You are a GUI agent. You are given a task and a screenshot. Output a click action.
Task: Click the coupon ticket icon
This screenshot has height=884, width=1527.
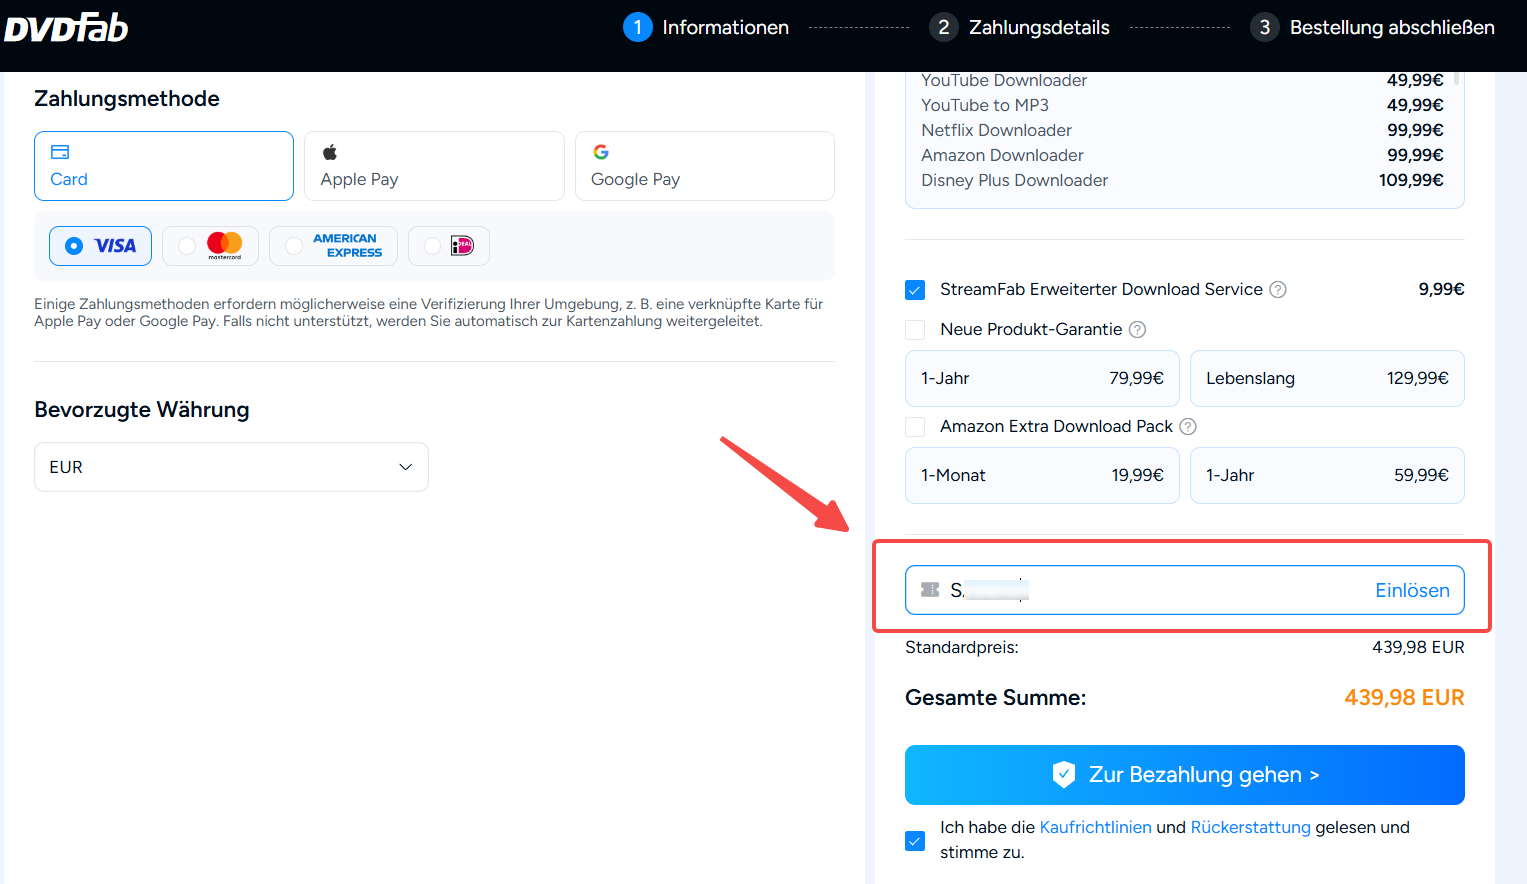click(930, 590)
